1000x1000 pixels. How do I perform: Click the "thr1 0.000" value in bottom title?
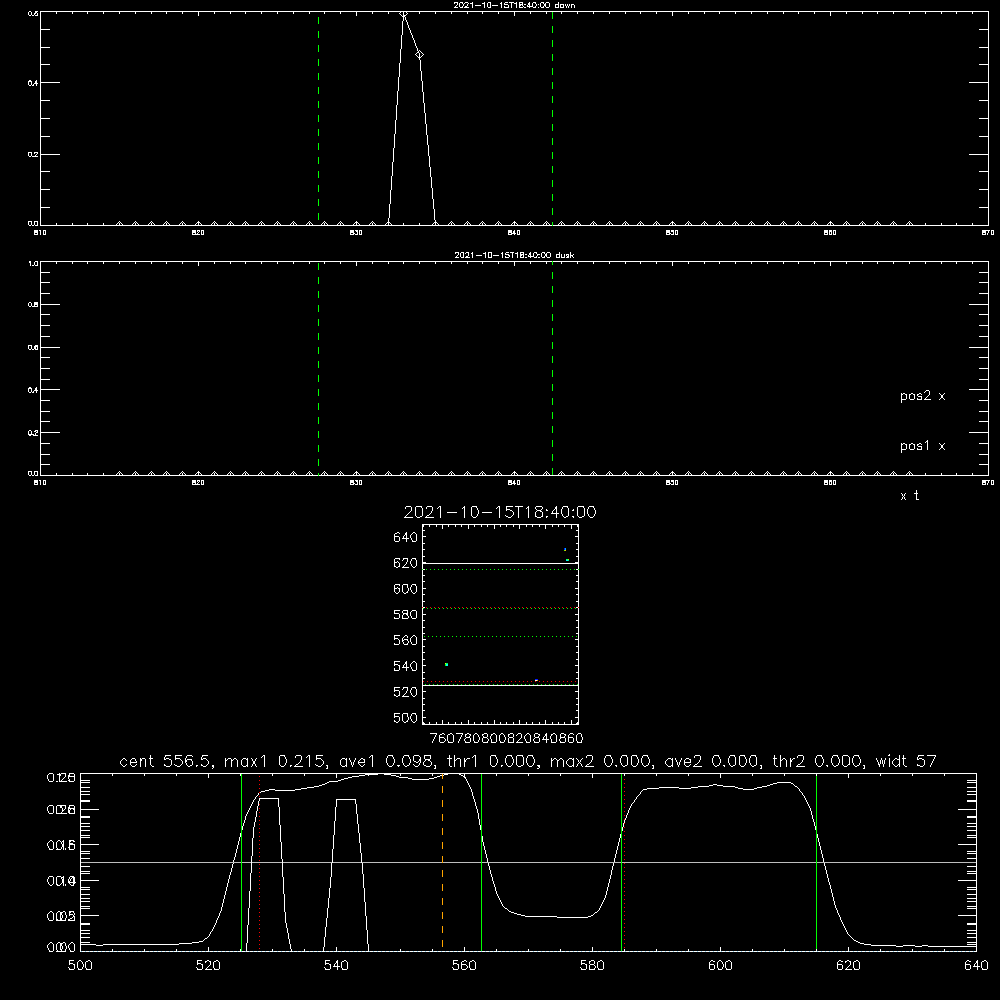click(490, 761)
